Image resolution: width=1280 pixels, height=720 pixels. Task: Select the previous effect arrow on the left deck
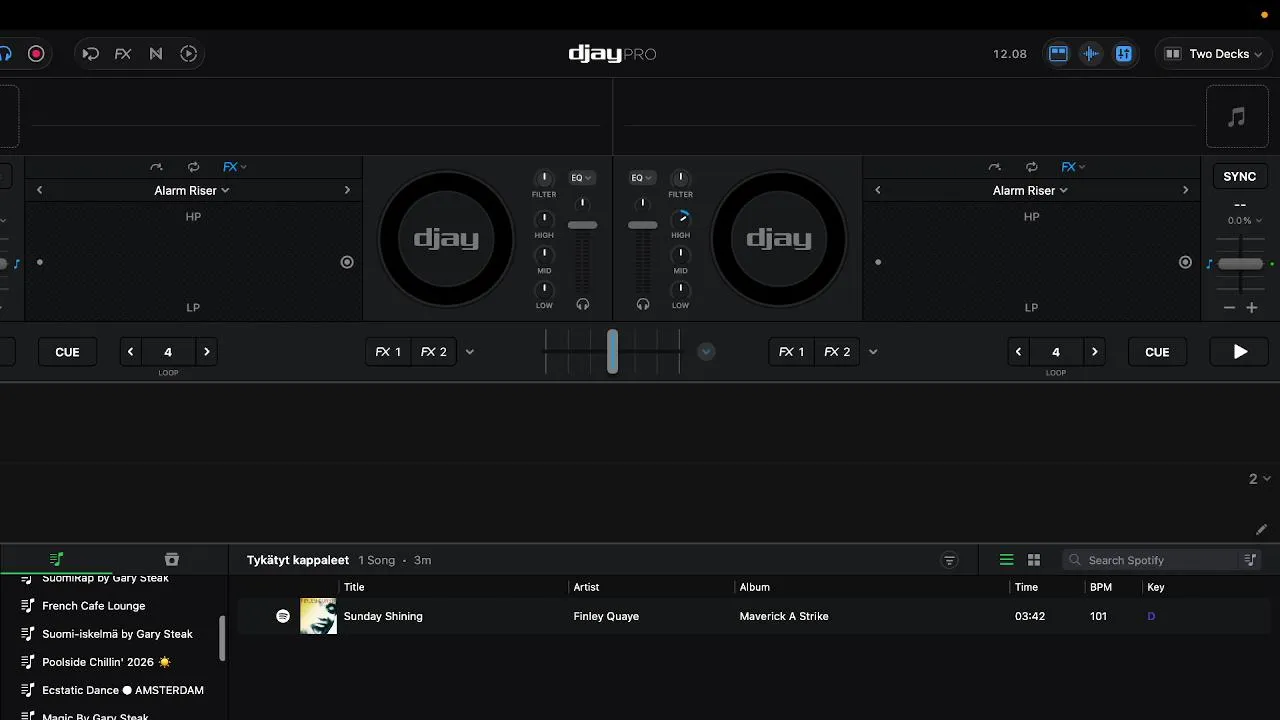[x=40, y=190]
